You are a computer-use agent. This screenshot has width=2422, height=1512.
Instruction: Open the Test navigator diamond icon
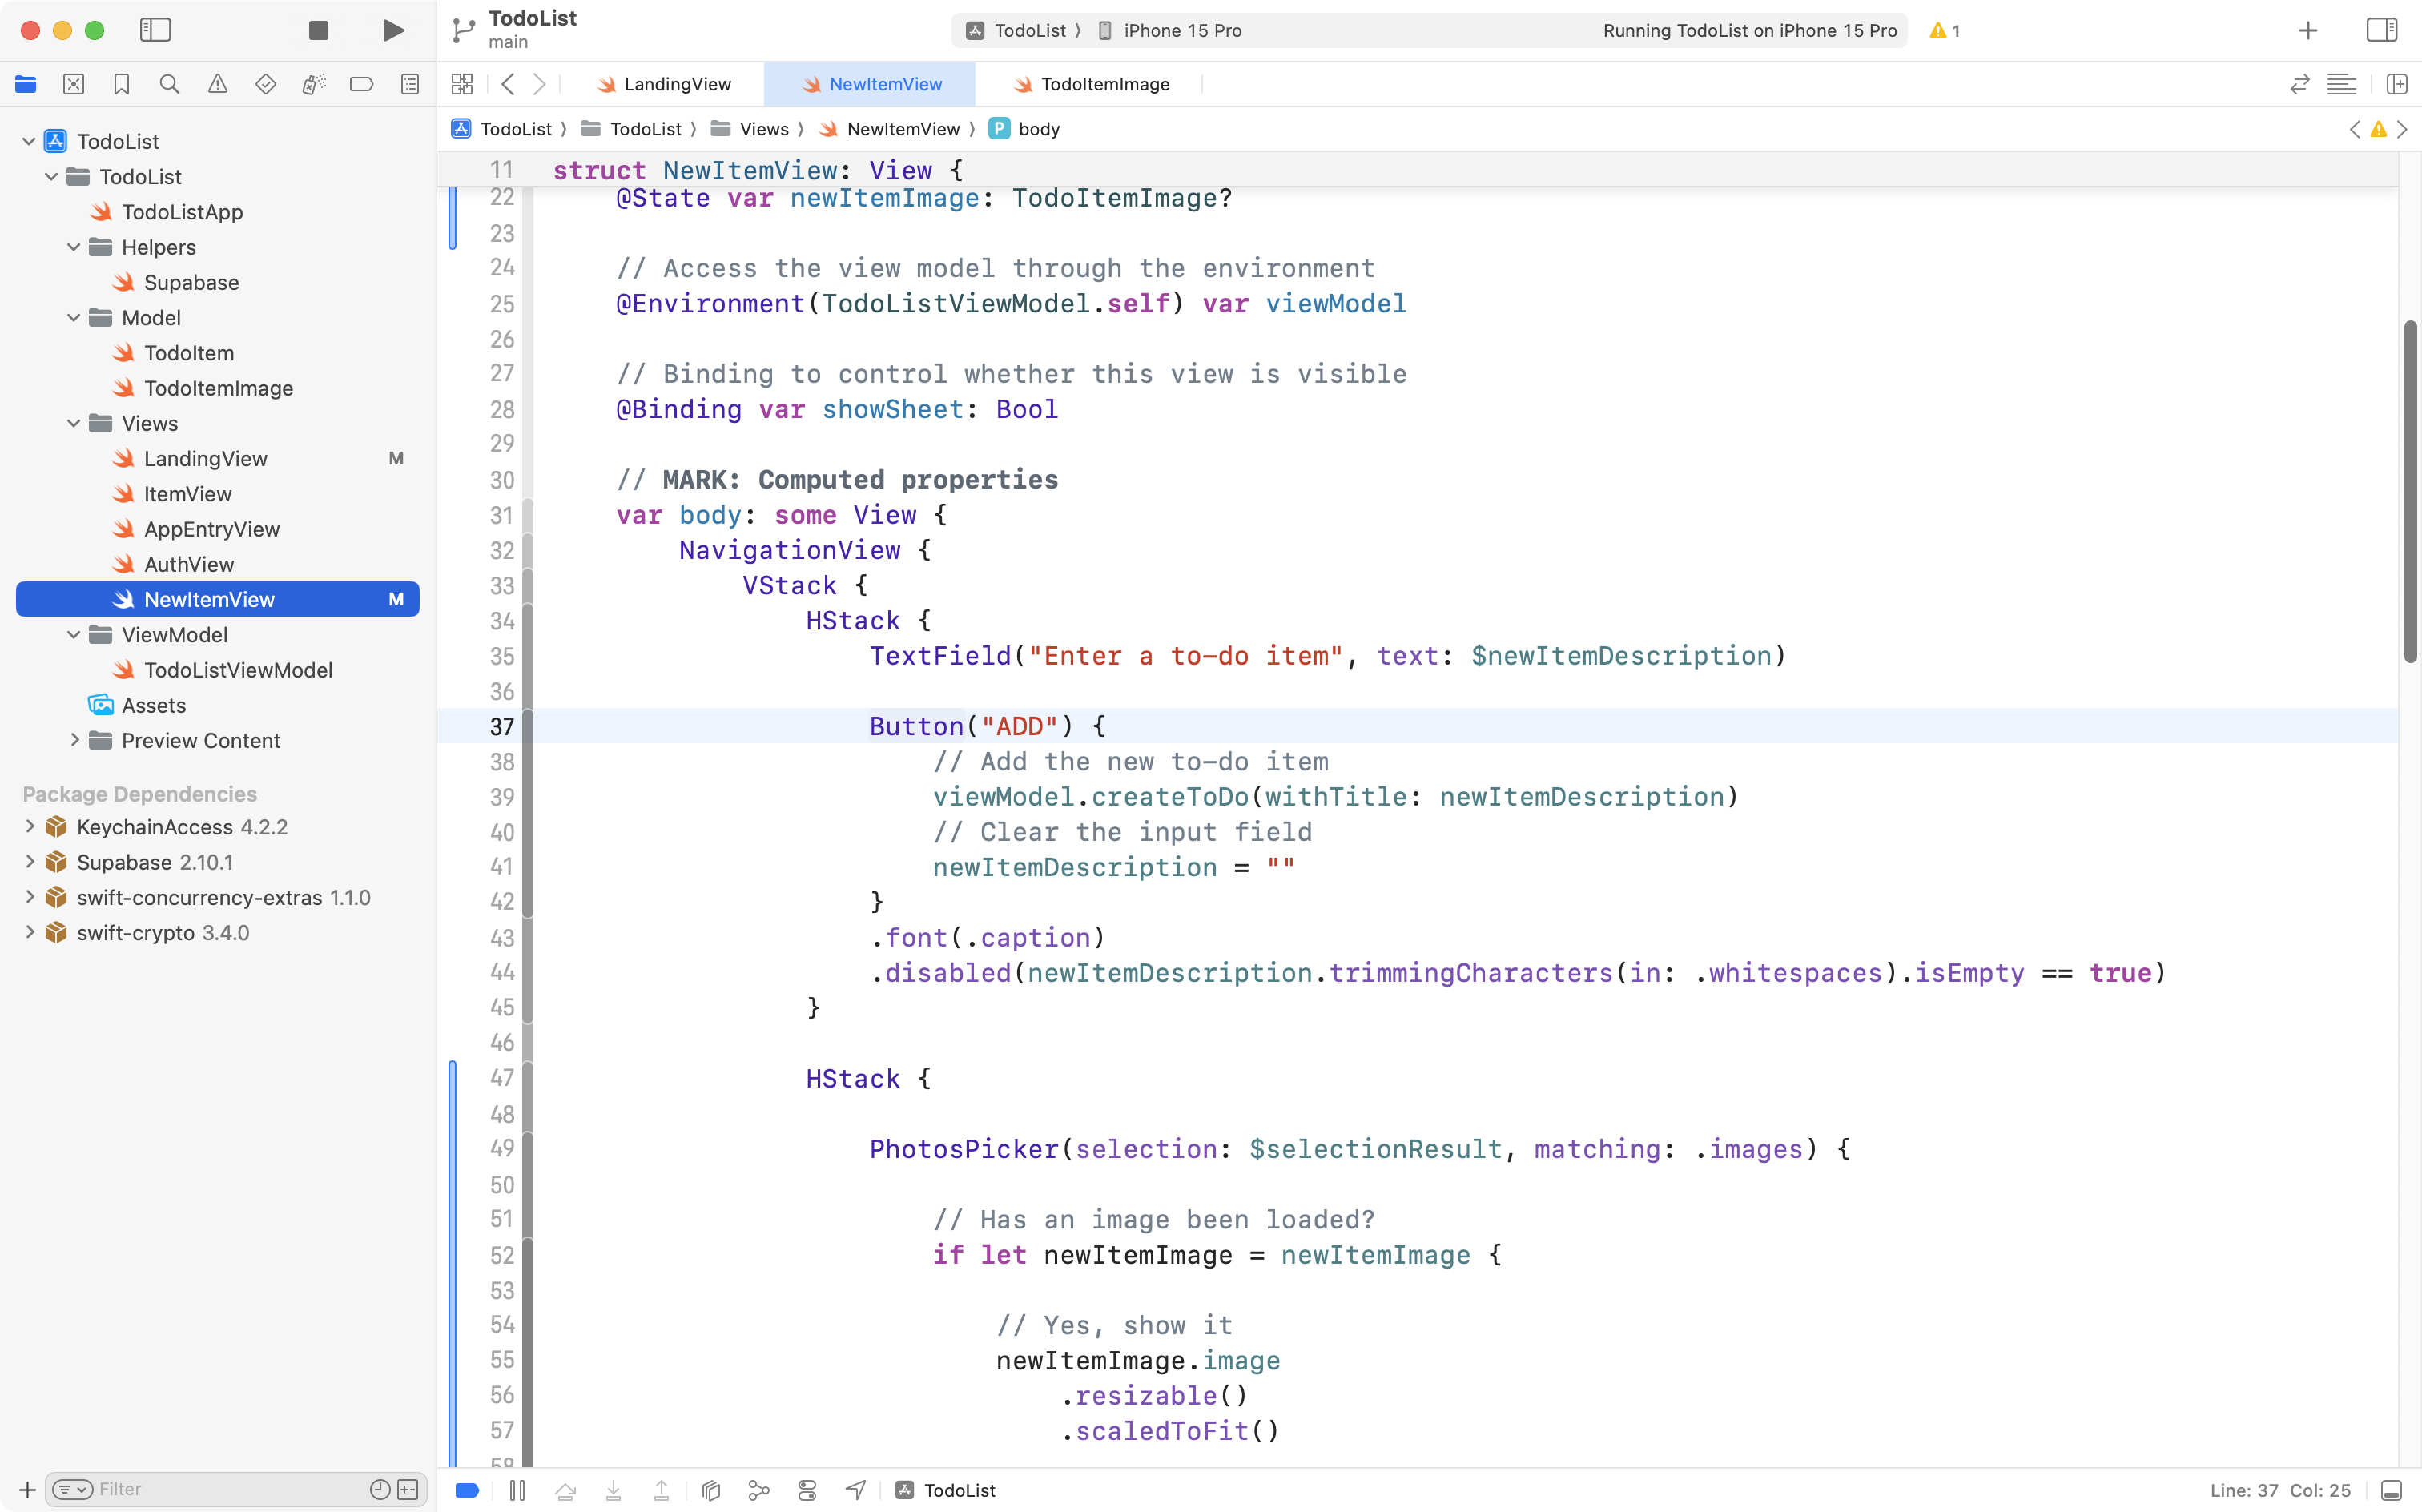tap(266, 84)
